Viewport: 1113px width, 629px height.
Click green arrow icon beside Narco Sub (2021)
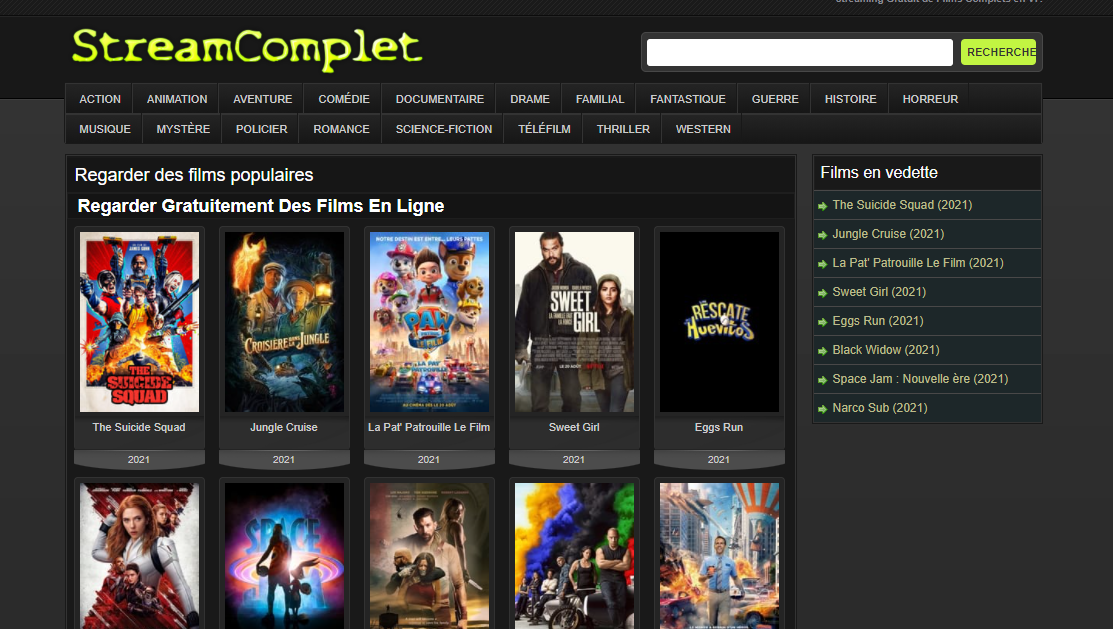823,410
